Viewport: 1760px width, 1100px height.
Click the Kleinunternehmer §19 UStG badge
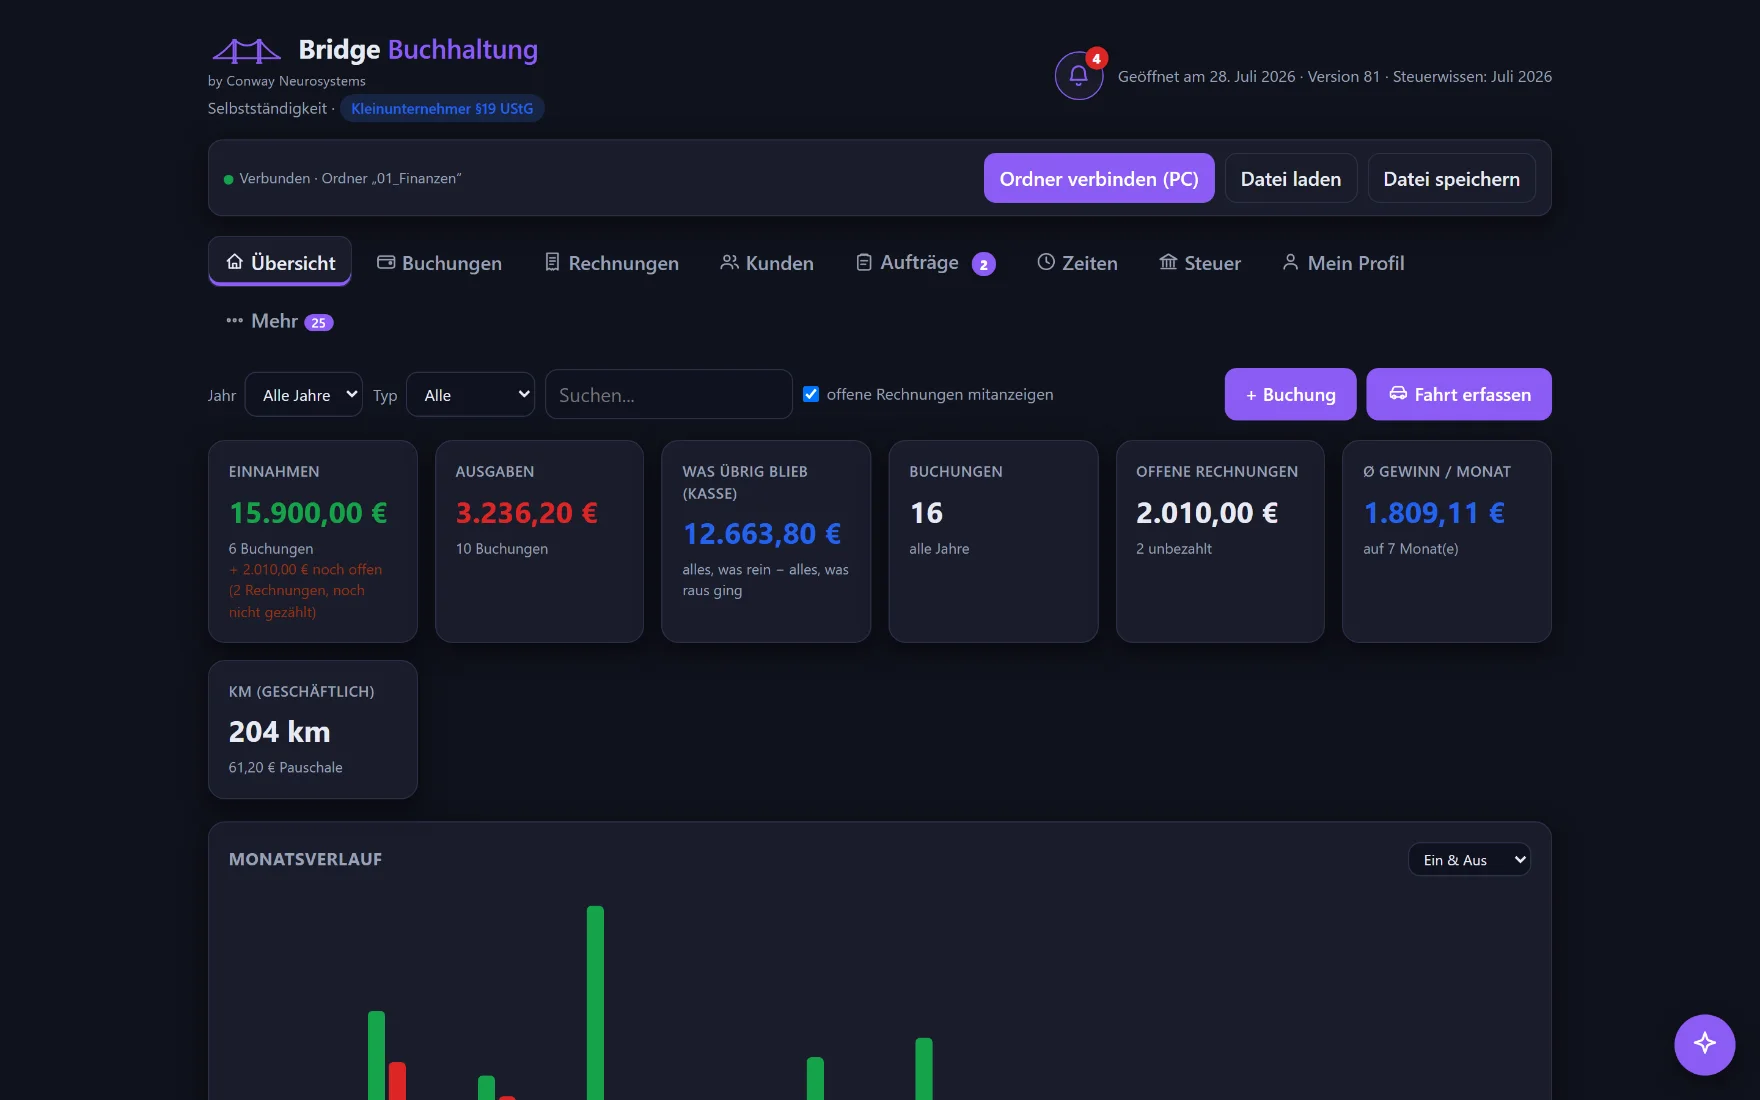(x=442, y=108)
